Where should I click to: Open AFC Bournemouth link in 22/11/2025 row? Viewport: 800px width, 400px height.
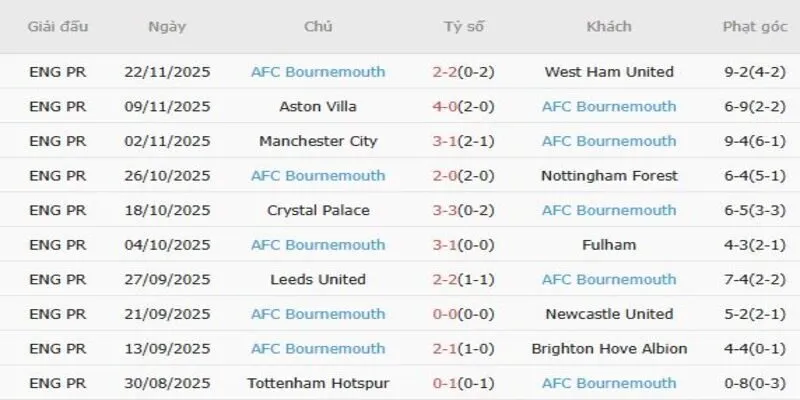[318, 72]
